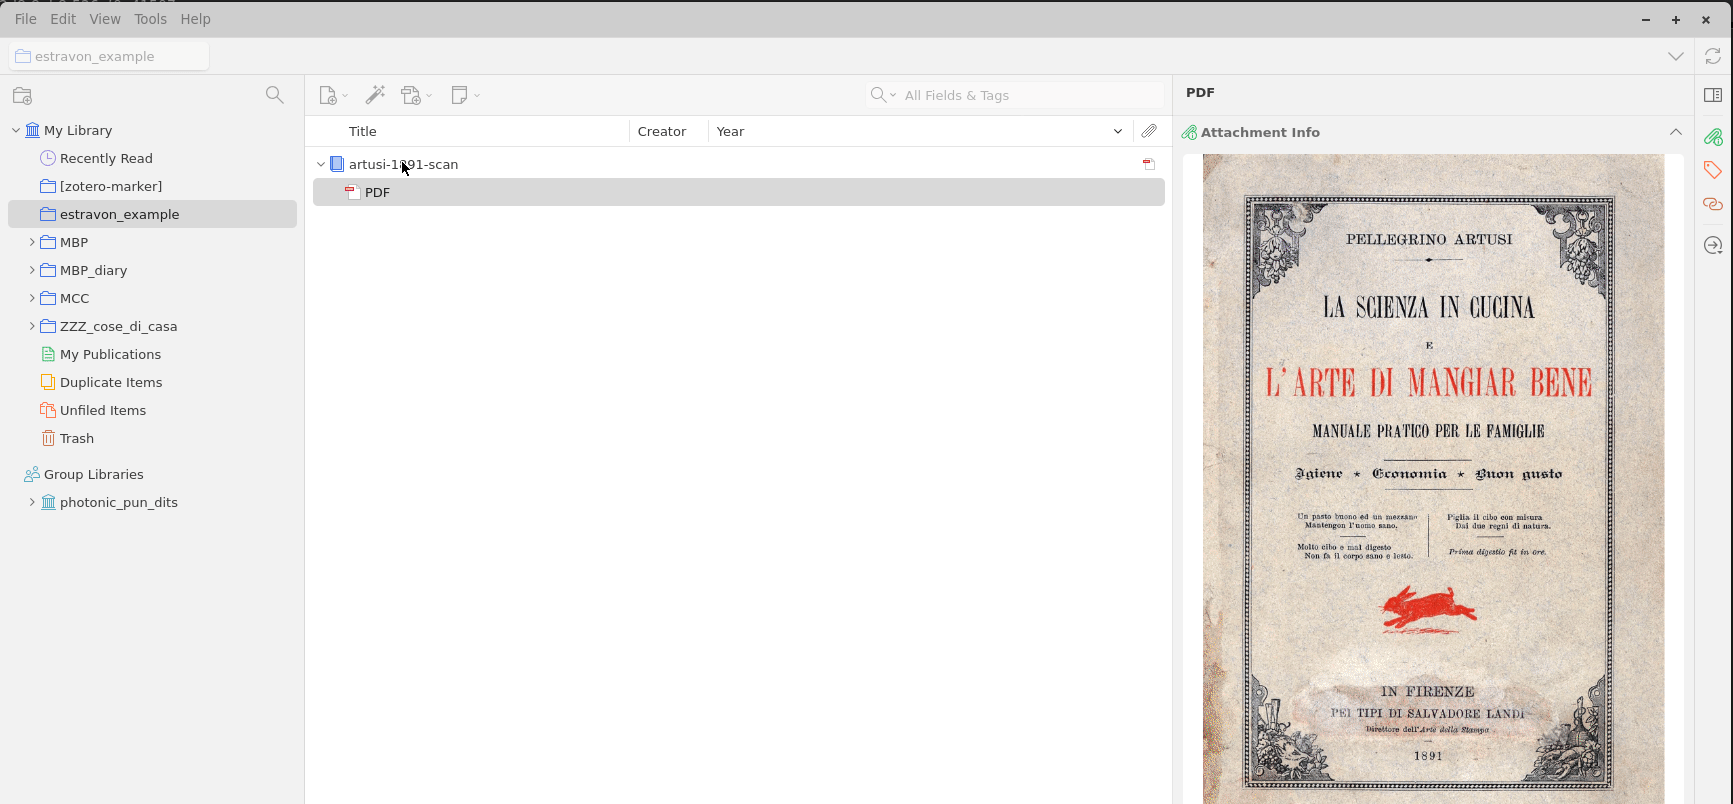This screenshot has width=1733, height=804.
Task: Click the Attachment Info header label
Action: (x=1260, y=132)
